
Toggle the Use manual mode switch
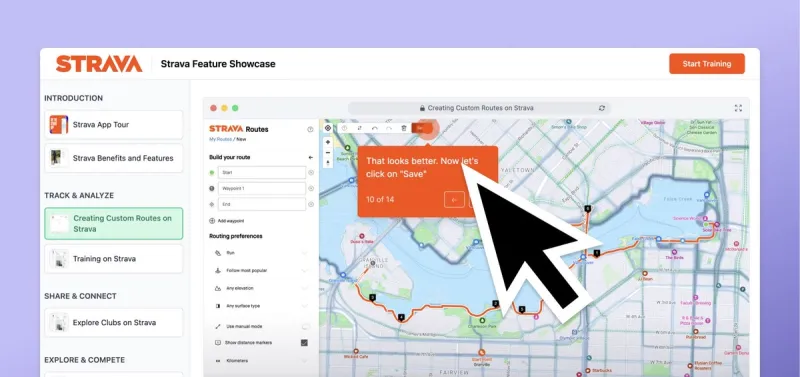tap(306, 326)
